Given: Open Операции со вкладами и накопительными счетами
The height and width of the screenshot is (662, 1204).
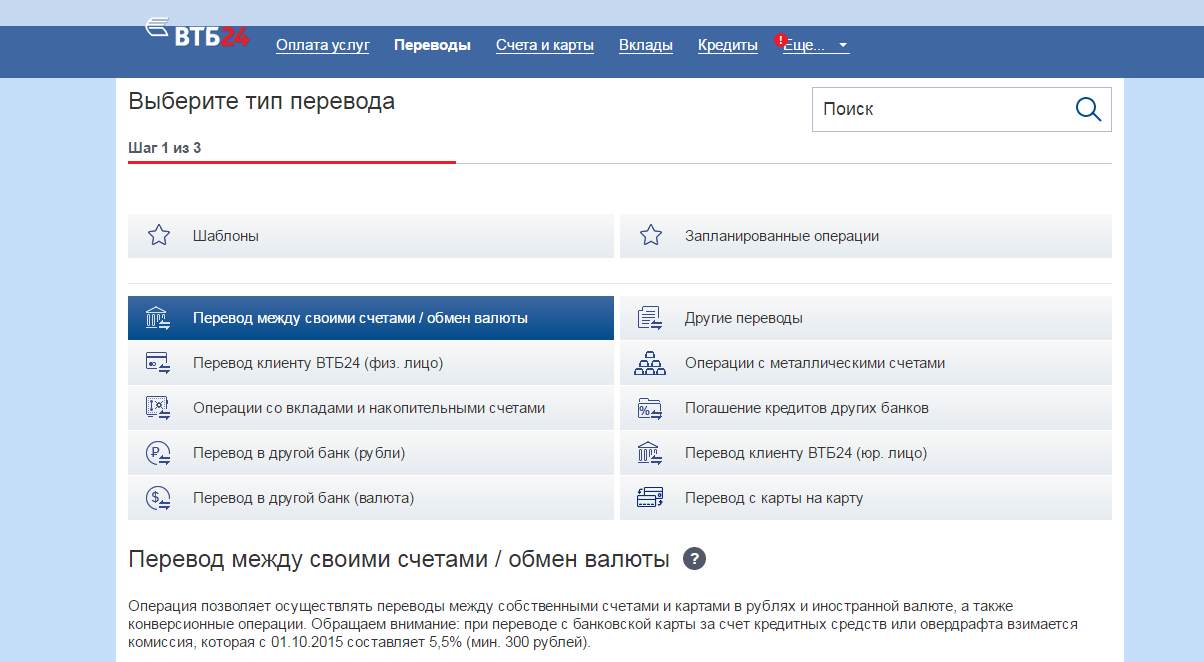Looking at the screenshot, I should [369, 408].
